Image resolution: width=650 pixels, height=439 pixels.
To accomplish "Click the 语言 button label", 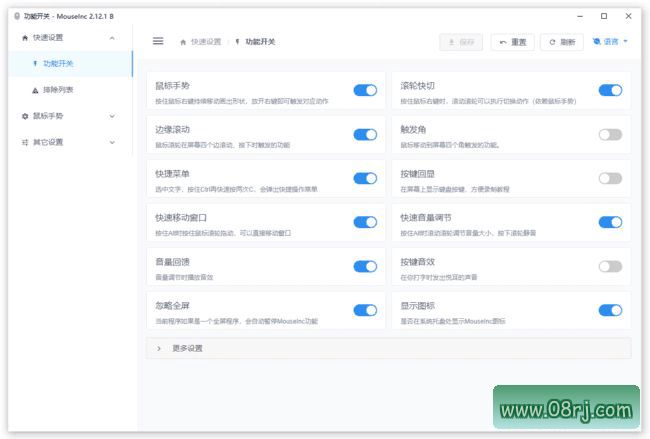I will (611, 41).
